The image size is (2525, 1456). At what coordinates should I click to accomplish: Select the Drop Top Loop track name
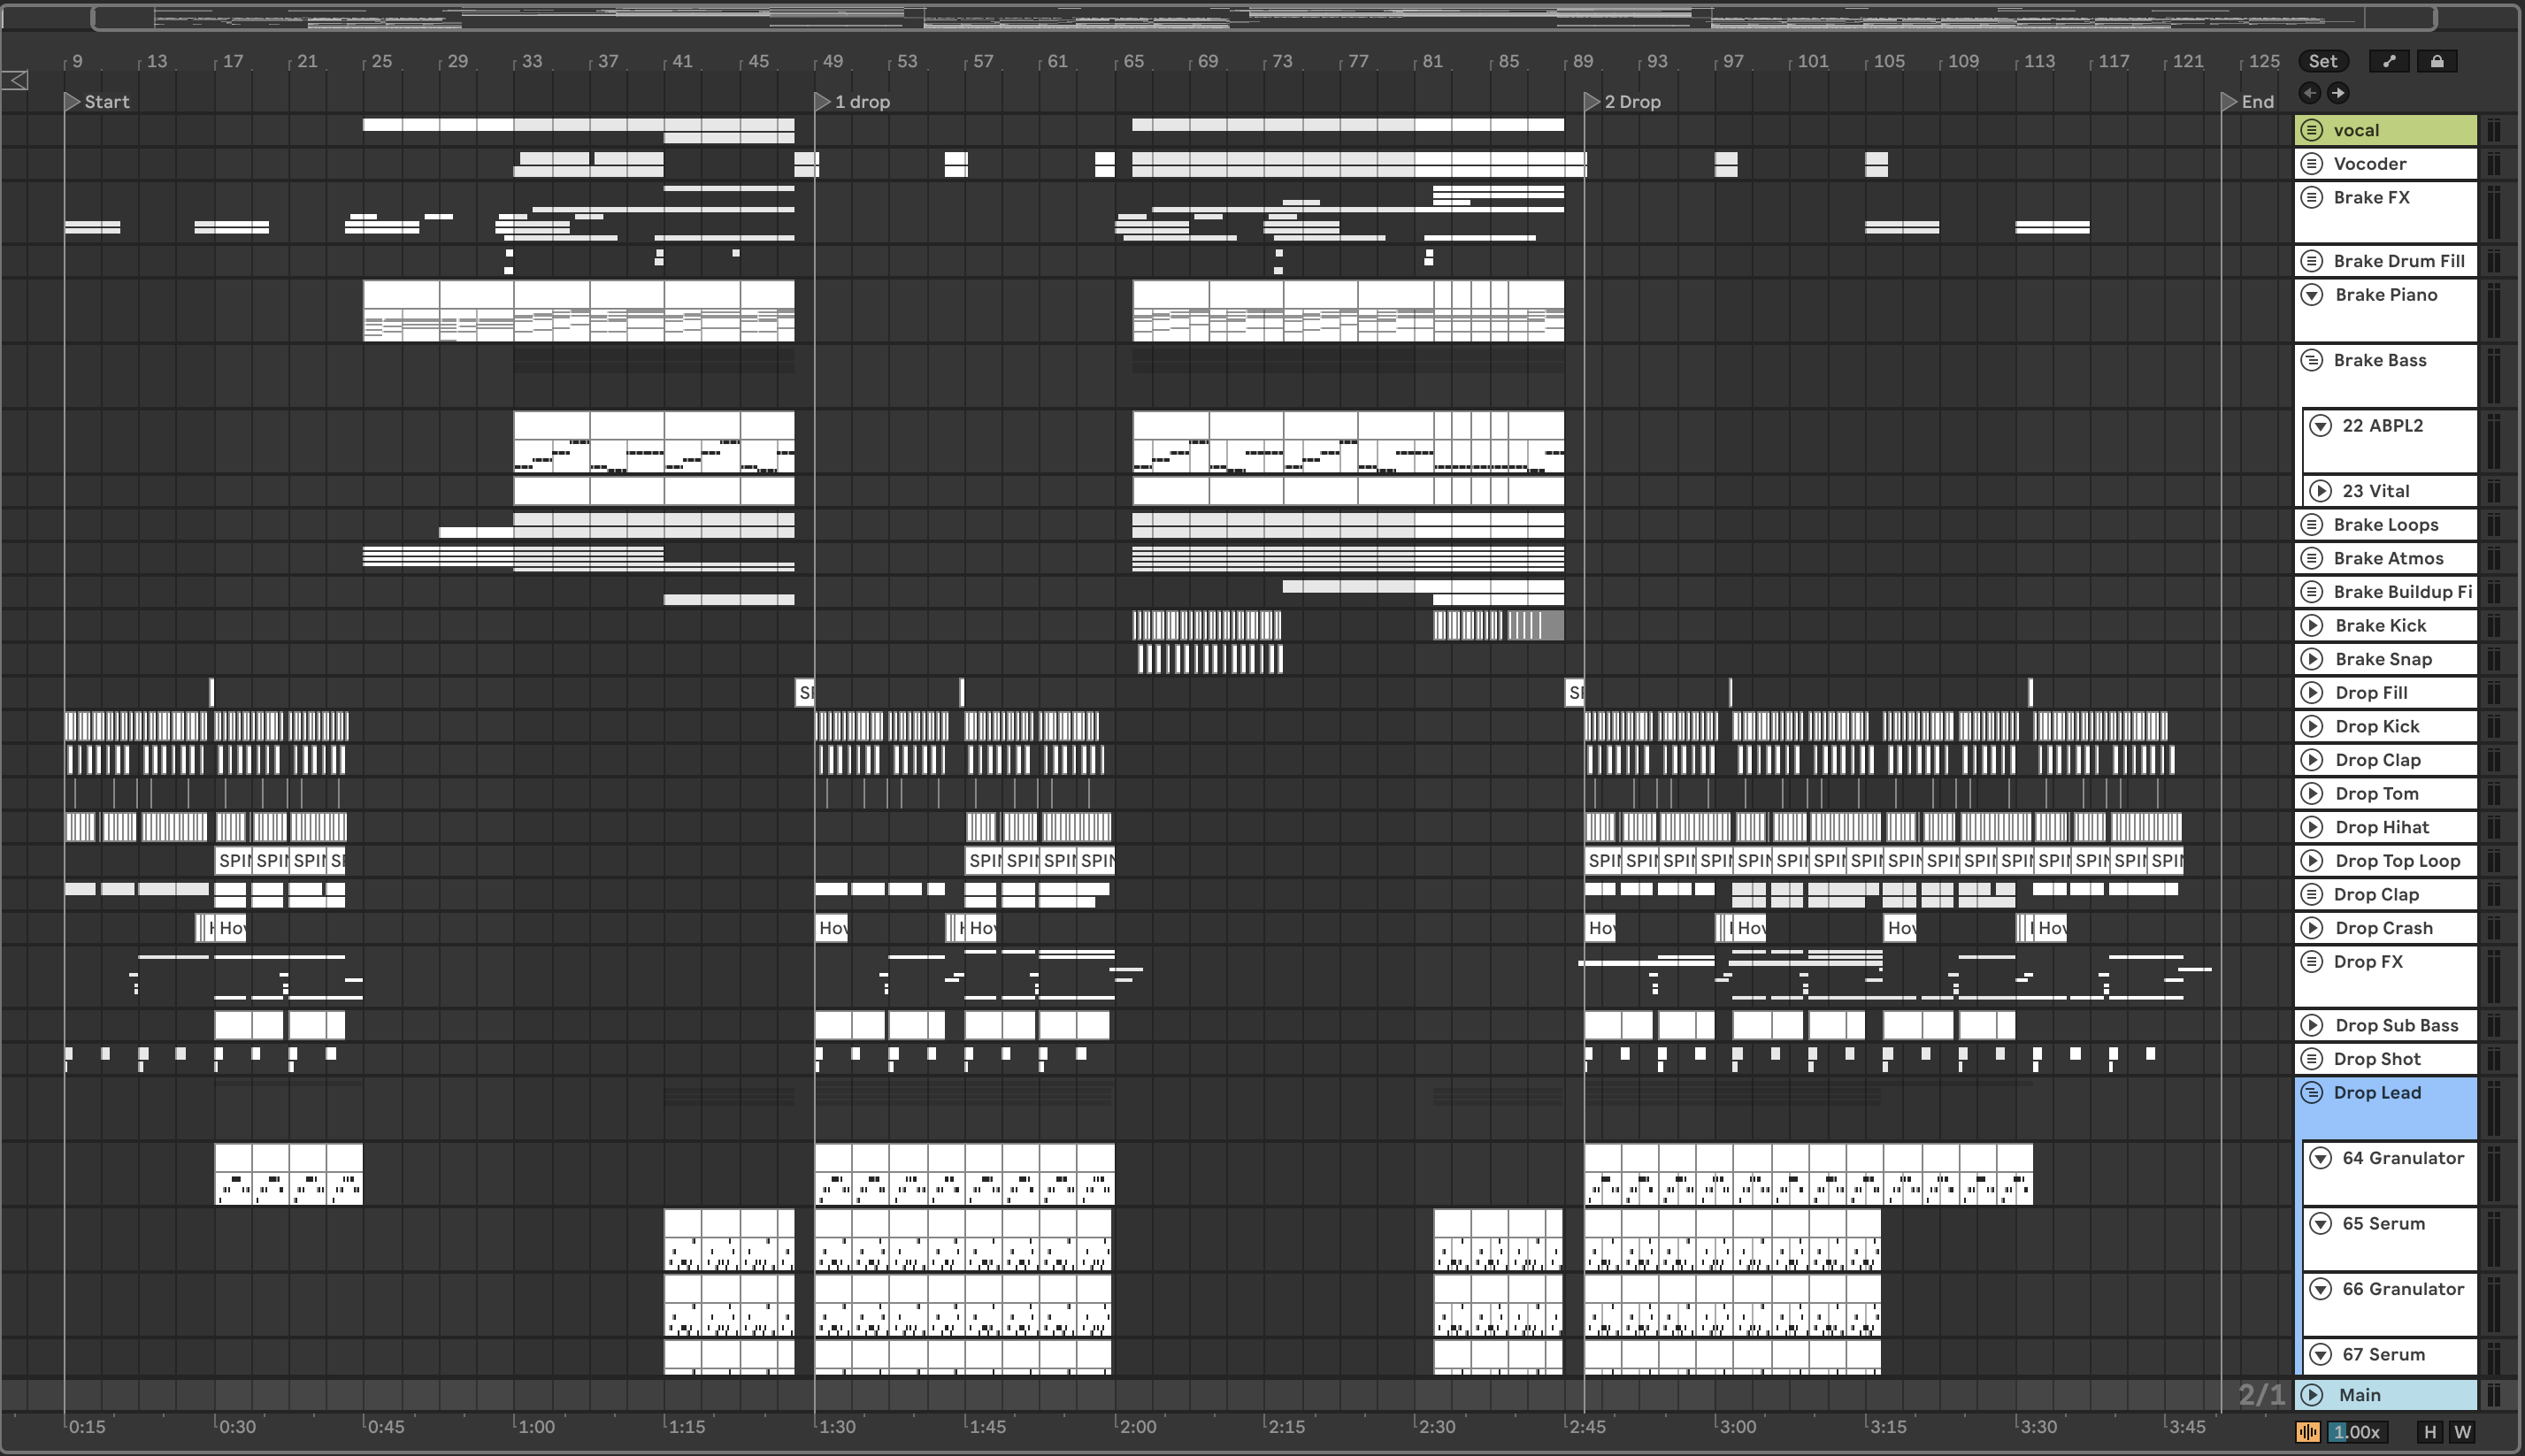tap(2397, 861)
